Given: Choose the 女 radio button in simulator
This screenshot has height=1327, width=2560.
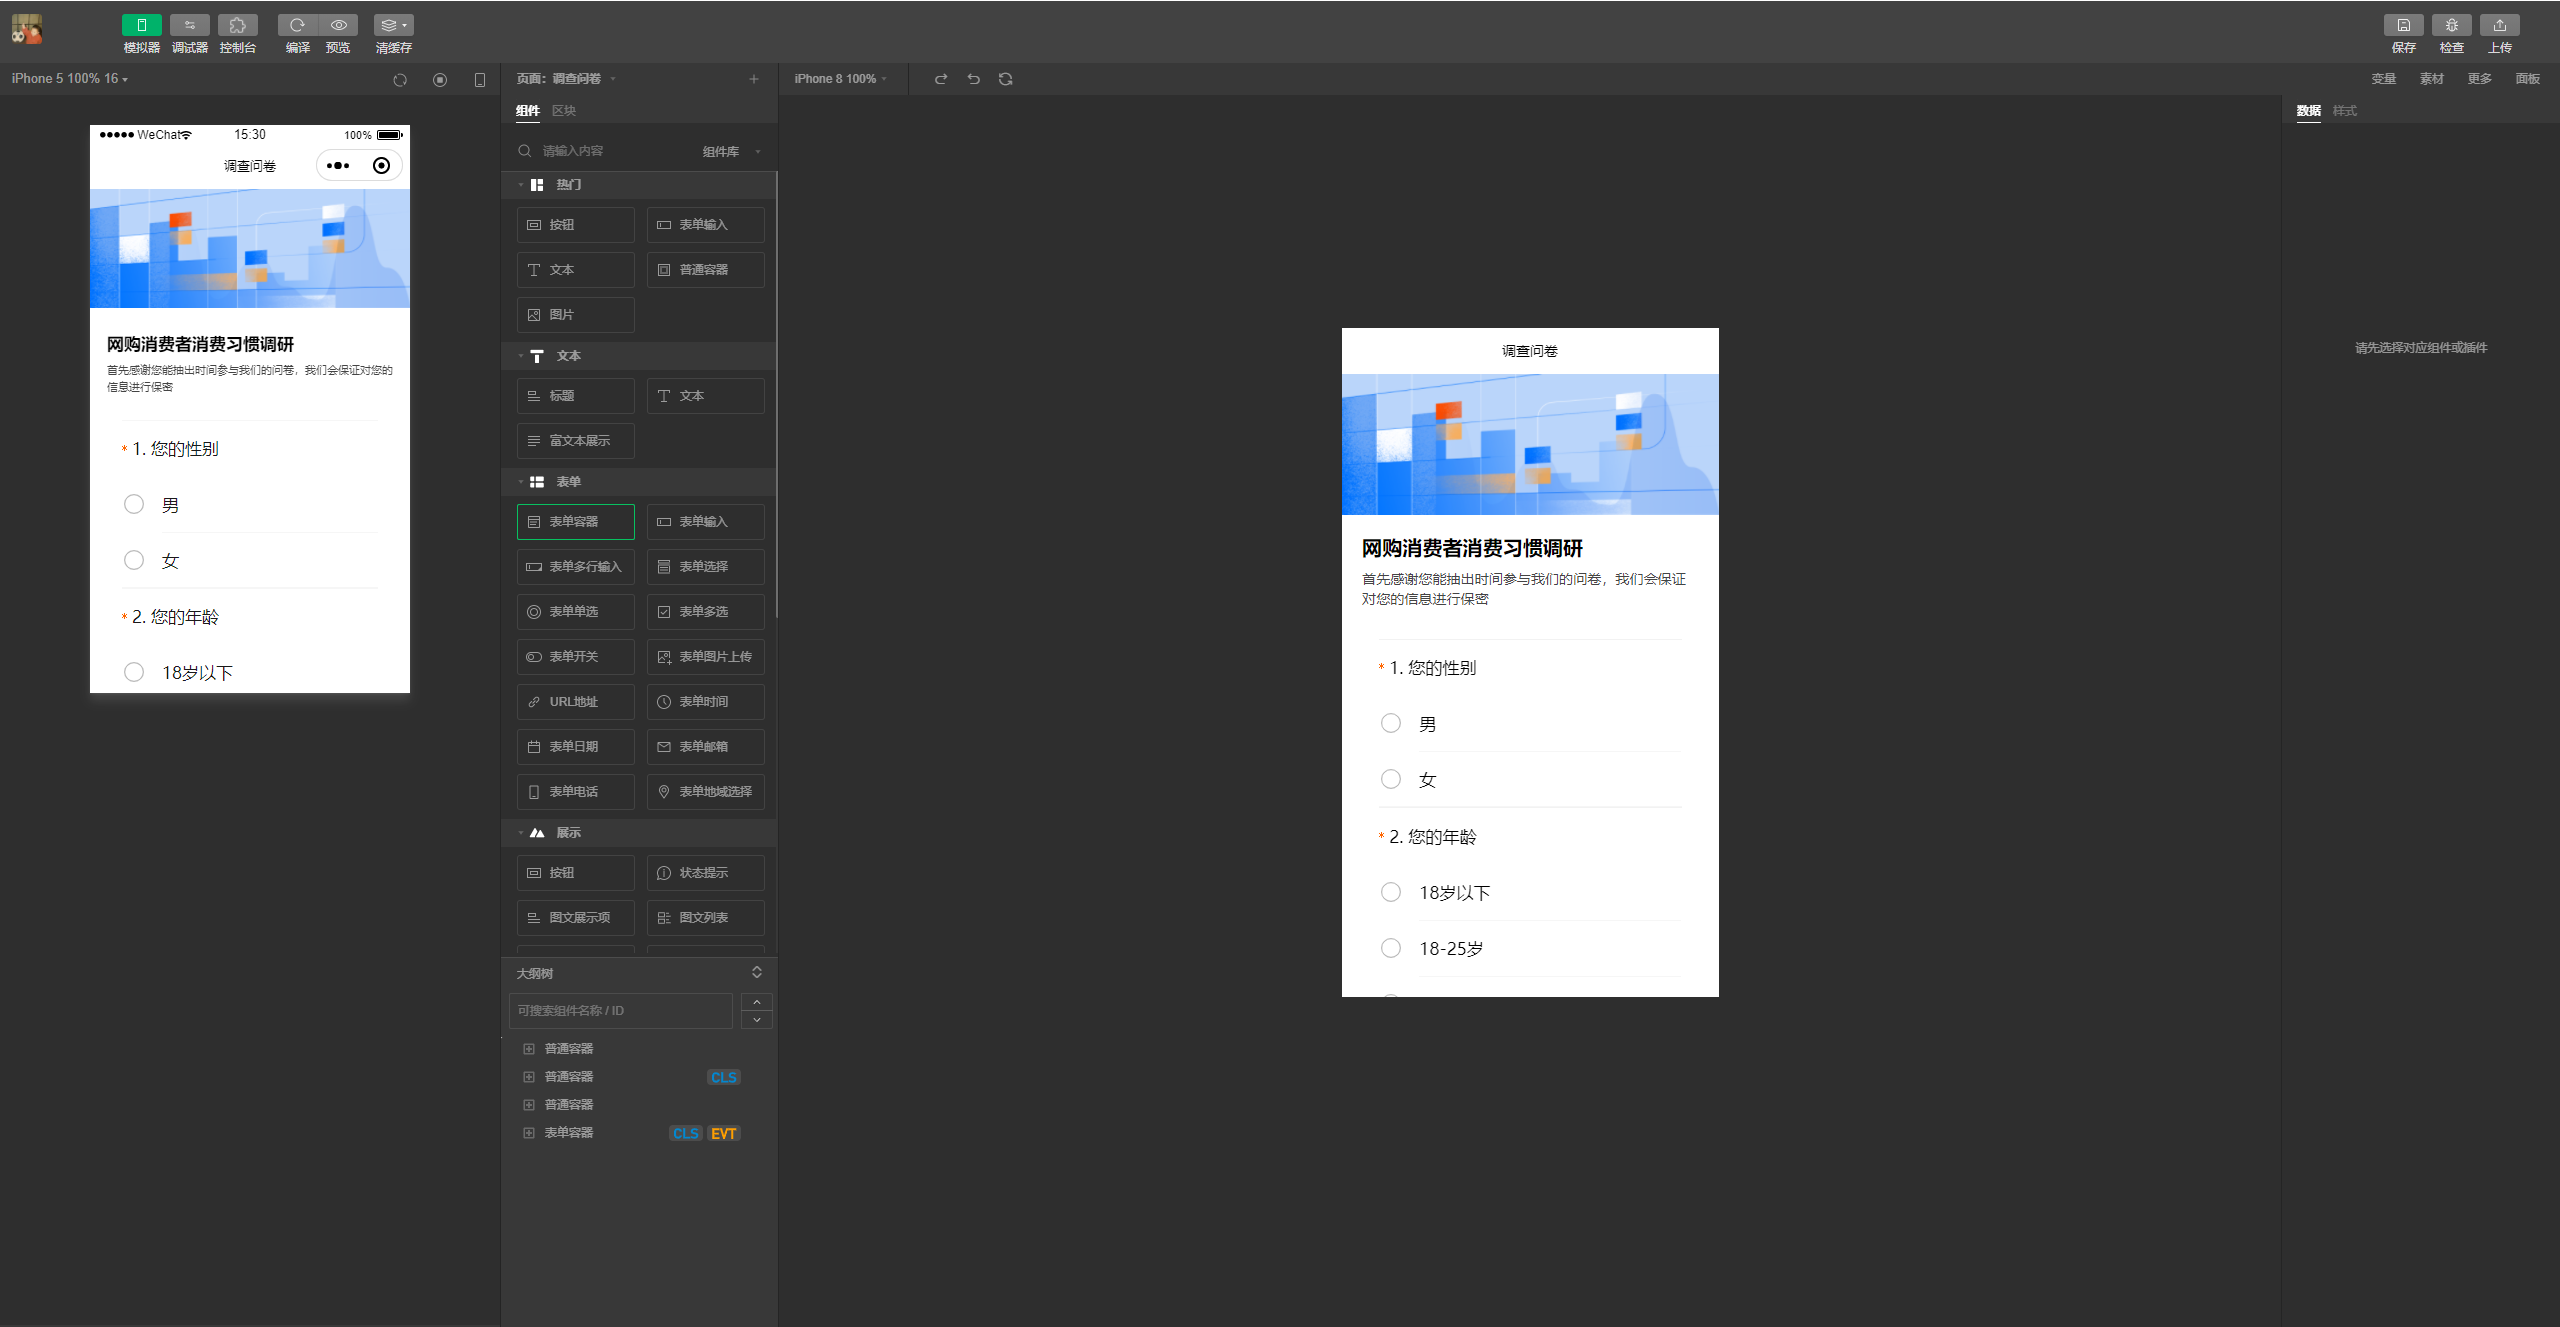Looking at the screenshot, I should [x=134, y=560].
